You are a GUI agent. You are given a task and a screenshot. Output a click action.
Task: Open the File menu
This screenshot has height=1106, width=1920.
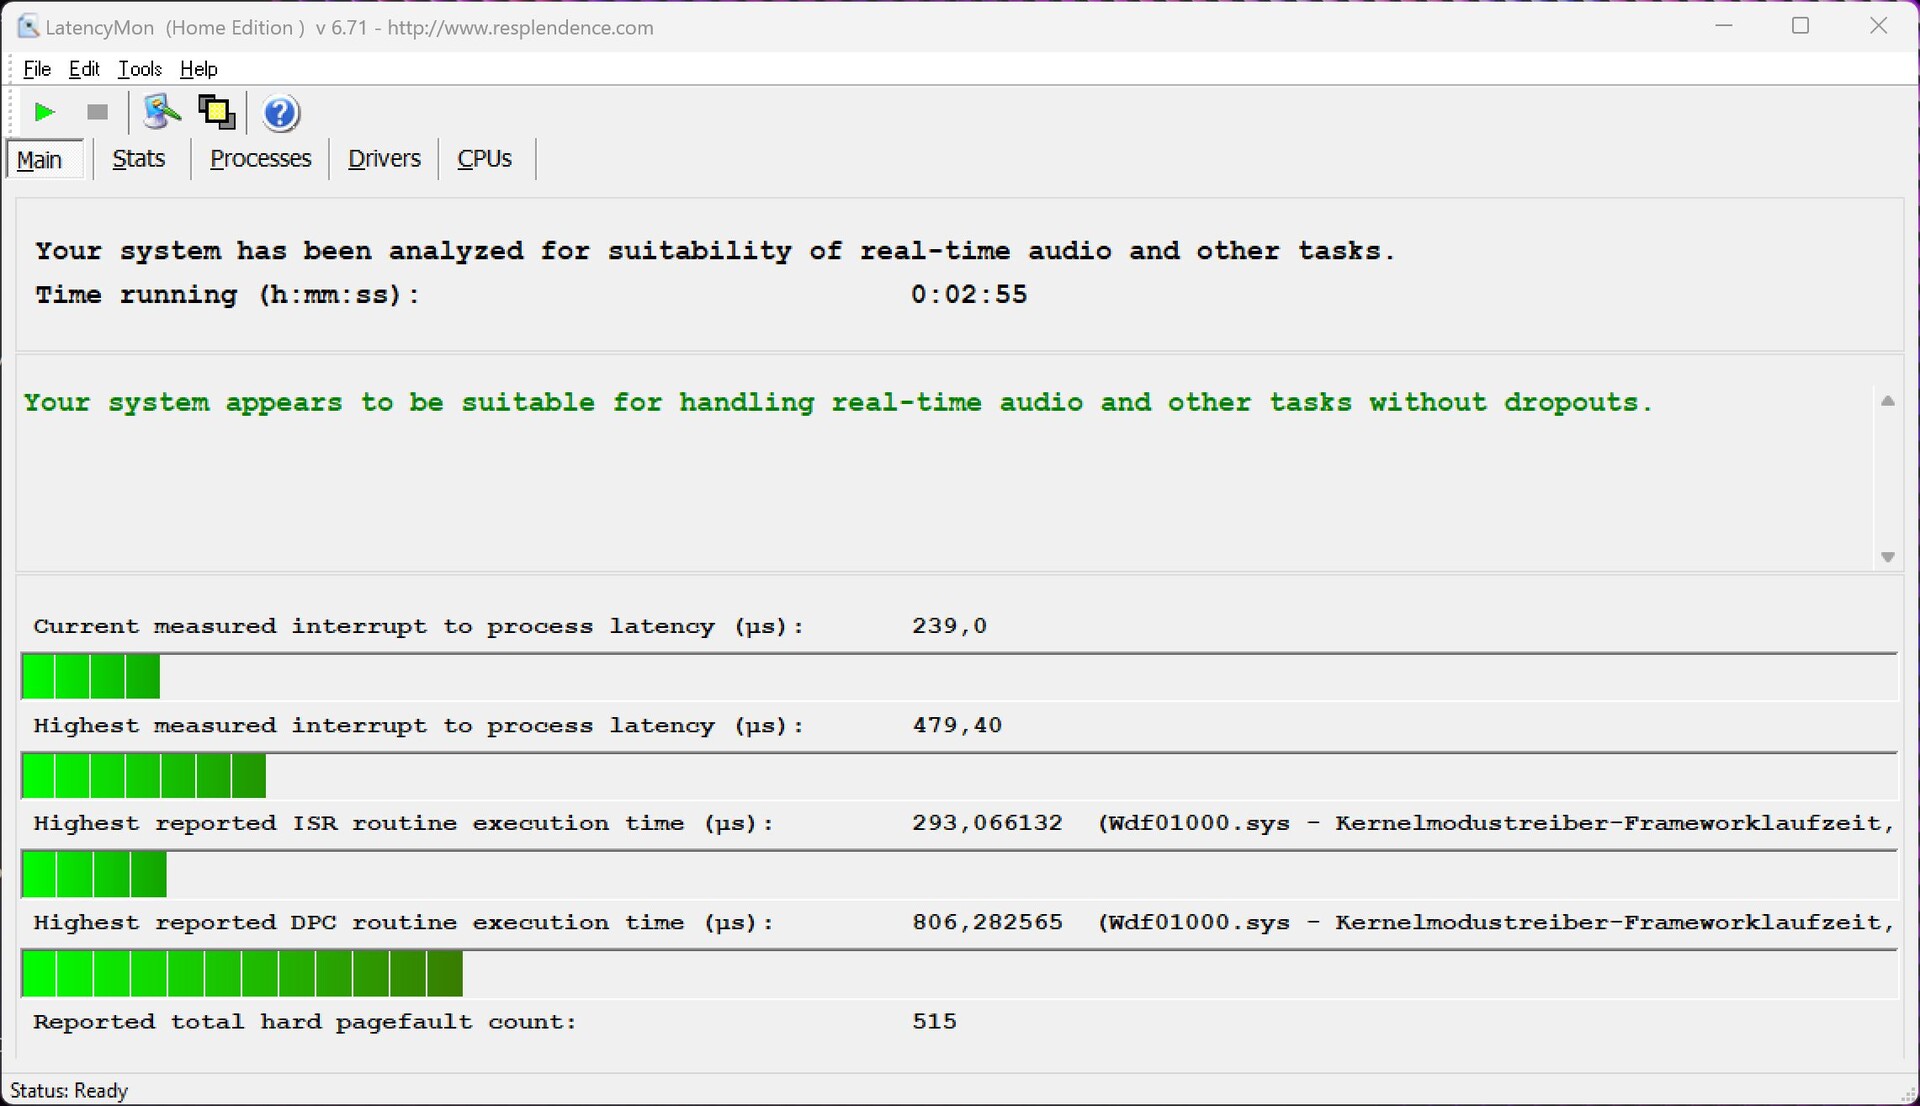[x=37, y=69]
